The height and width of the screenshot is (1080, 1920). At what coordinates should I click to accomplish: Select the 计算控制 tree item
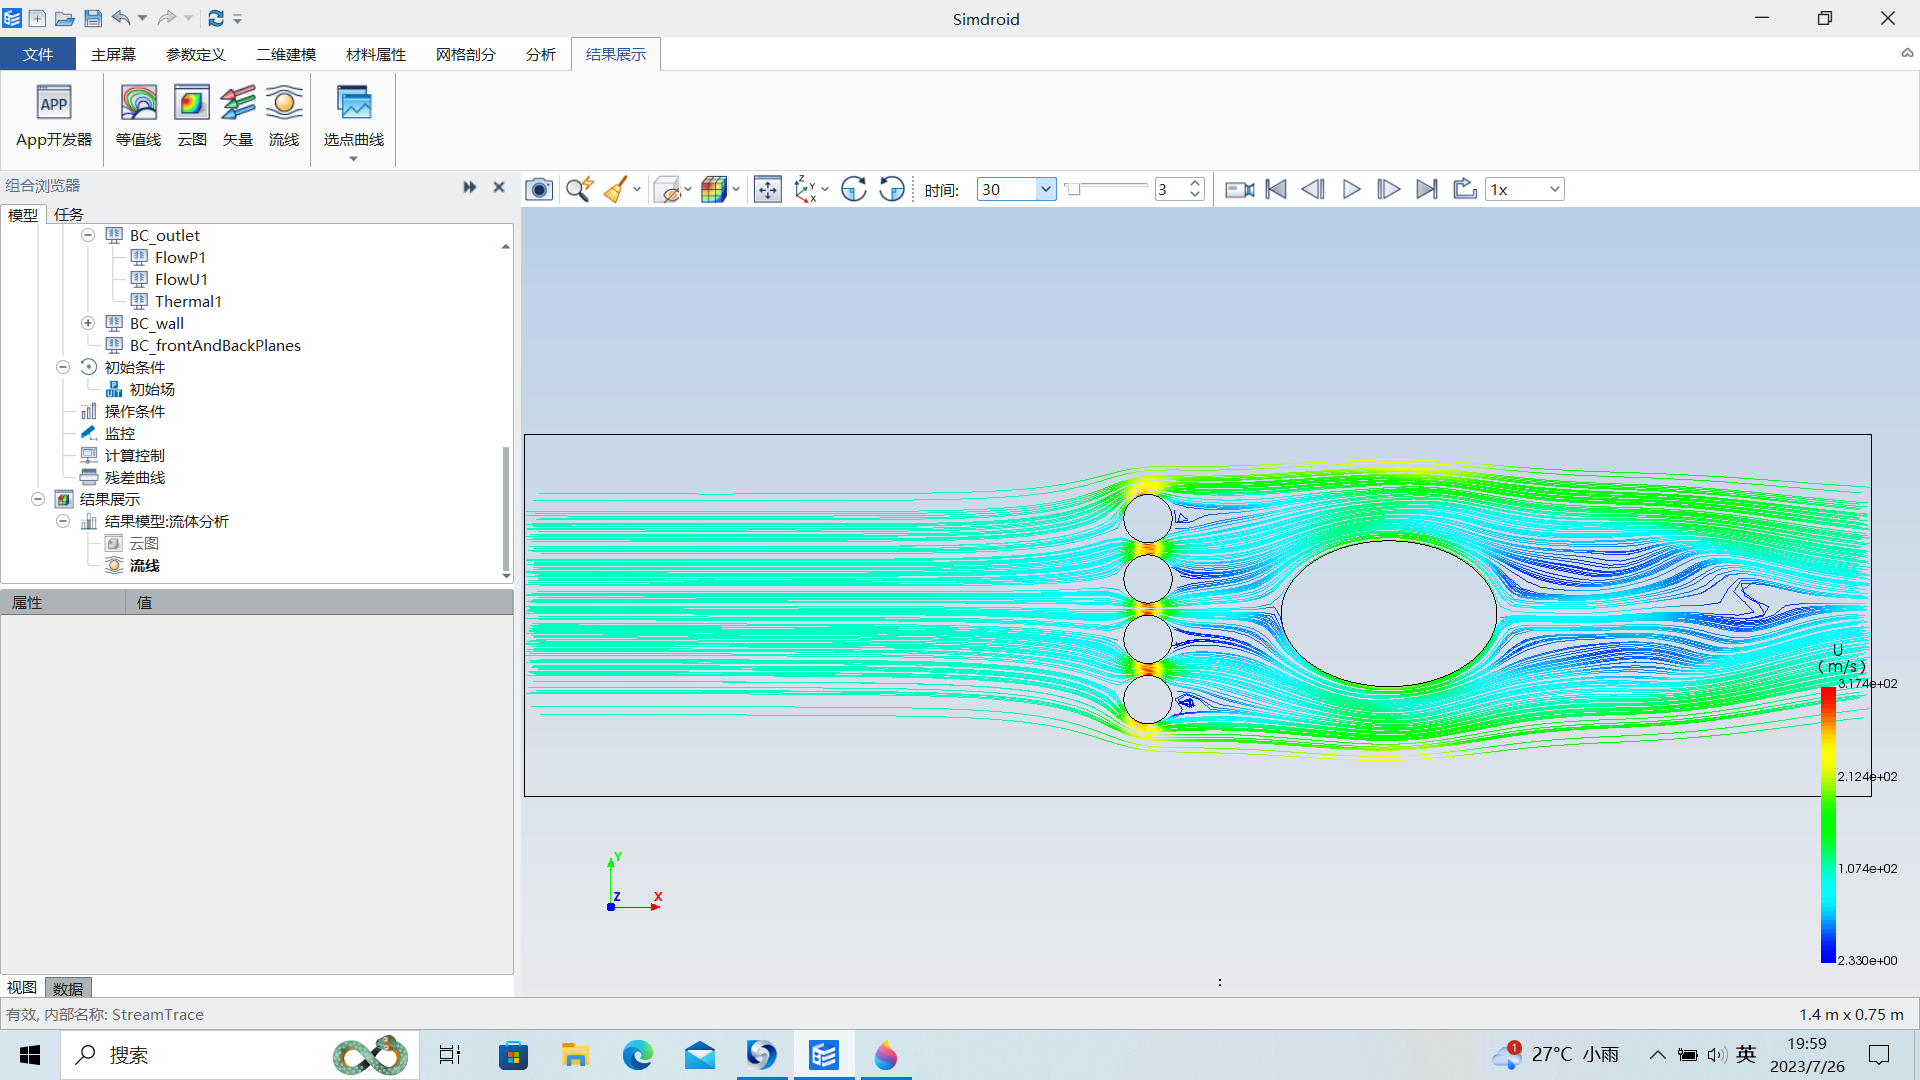click(135, 455)
